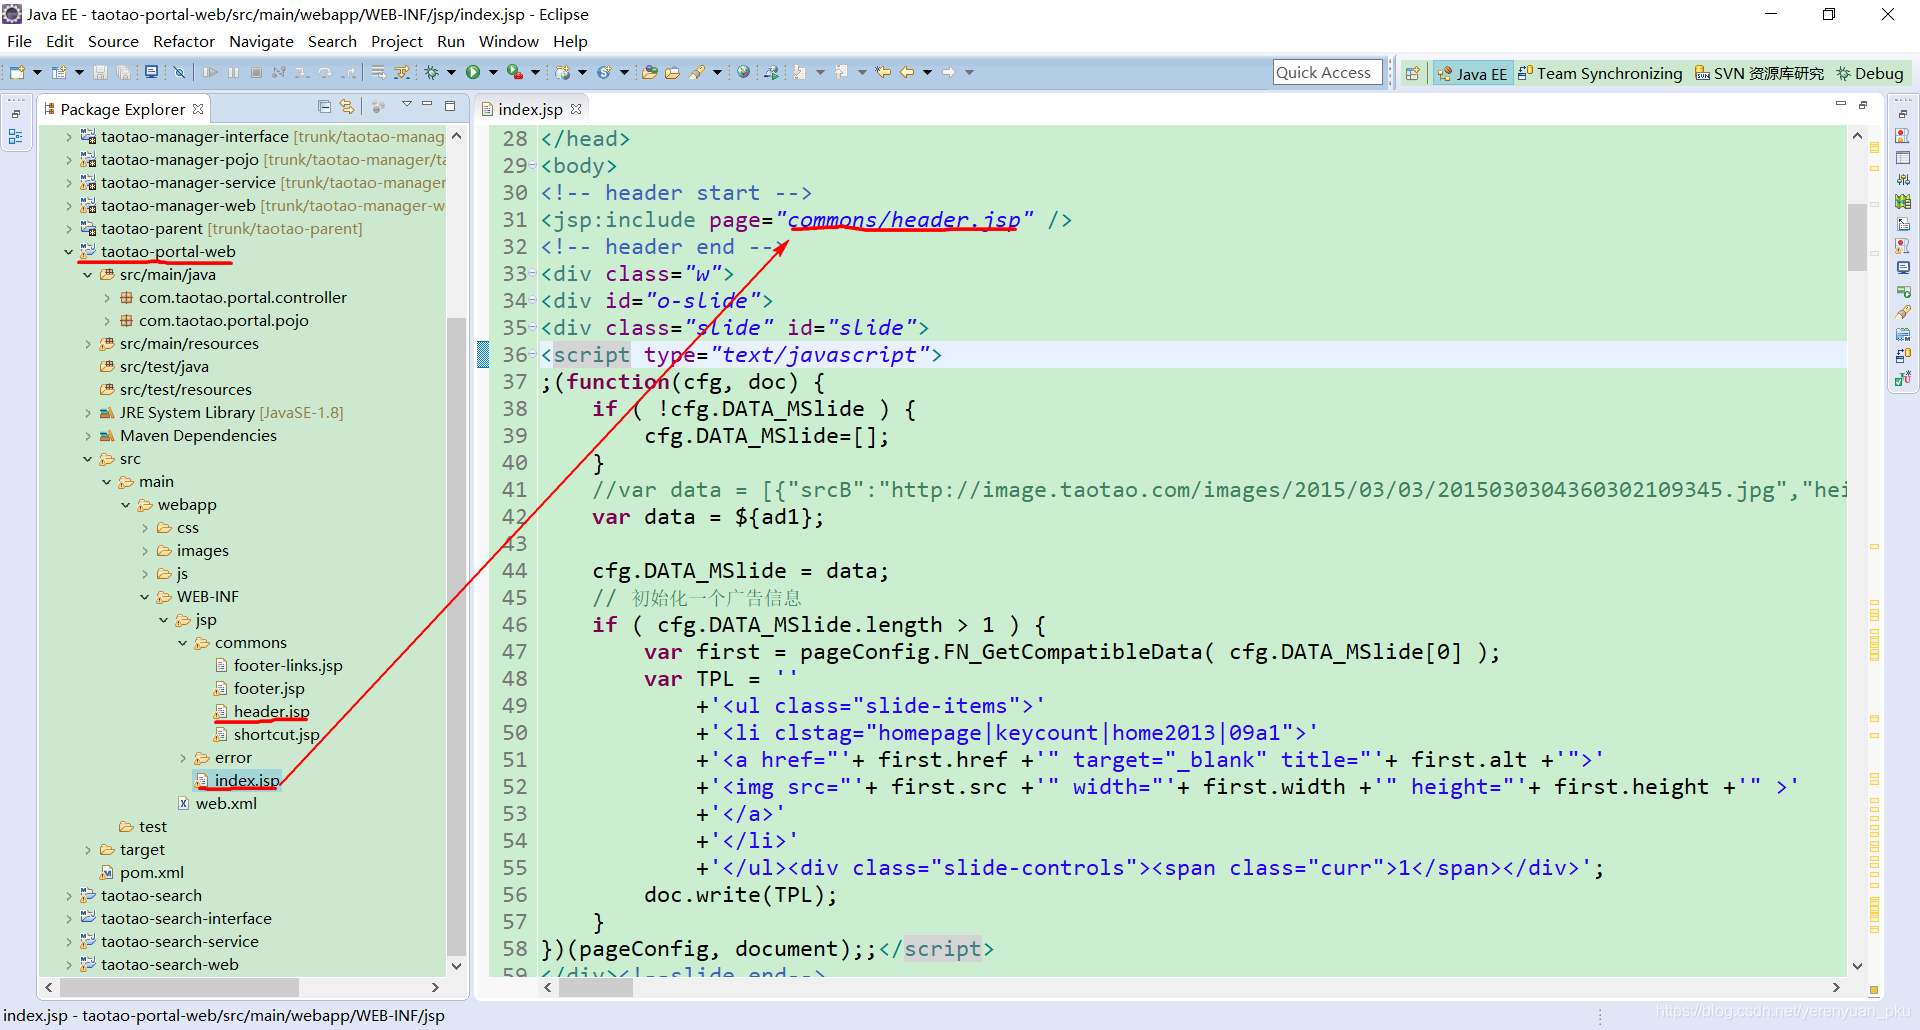Select the index.jsp editor tab
The image size is (1920, 1030).
530,109
